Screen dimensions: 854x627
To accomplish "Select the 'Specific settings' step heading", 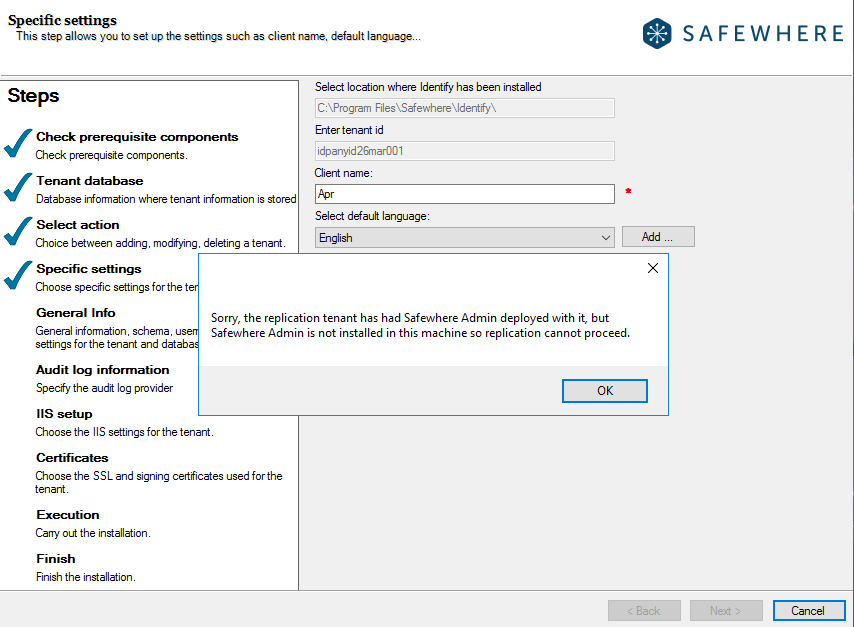I will point(89,269).
